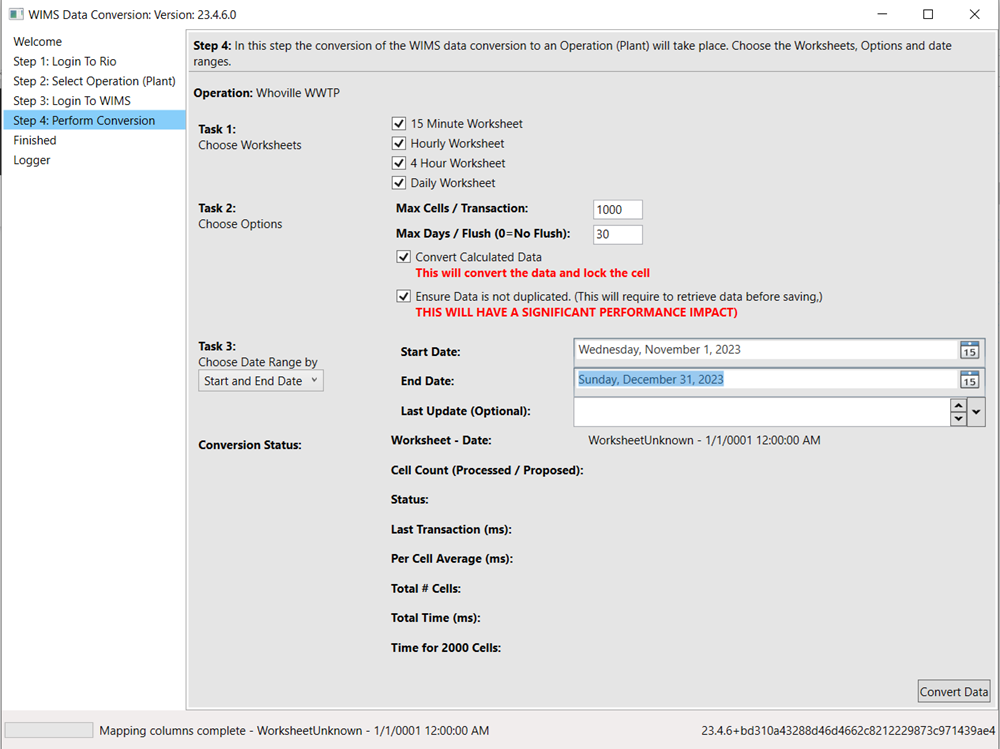
Task: Toggle the Hourly Worksheet checkbox
Action: [x=399, y=144]
